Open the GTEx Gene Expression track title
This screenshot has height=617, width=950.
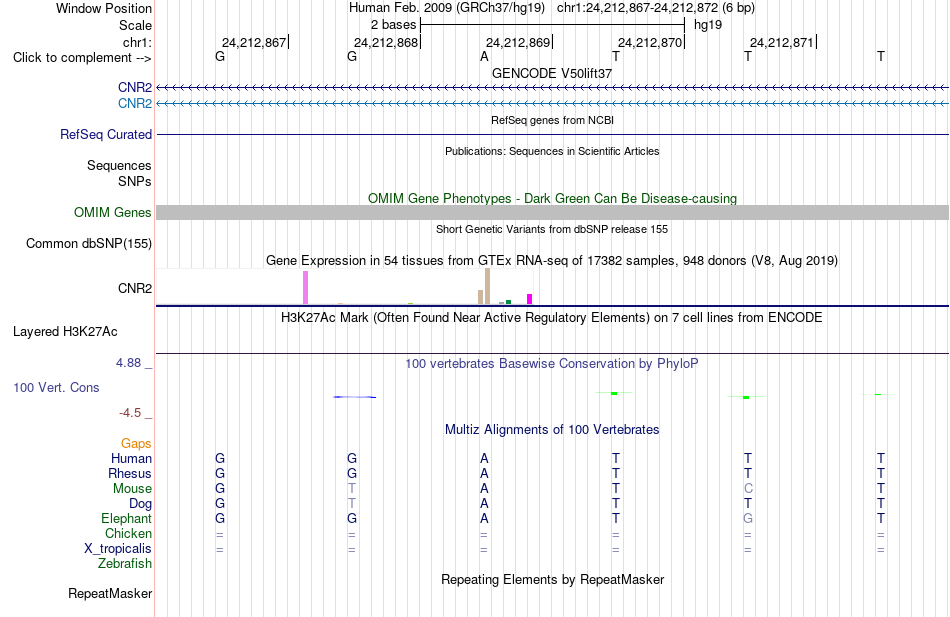(552, 261)
